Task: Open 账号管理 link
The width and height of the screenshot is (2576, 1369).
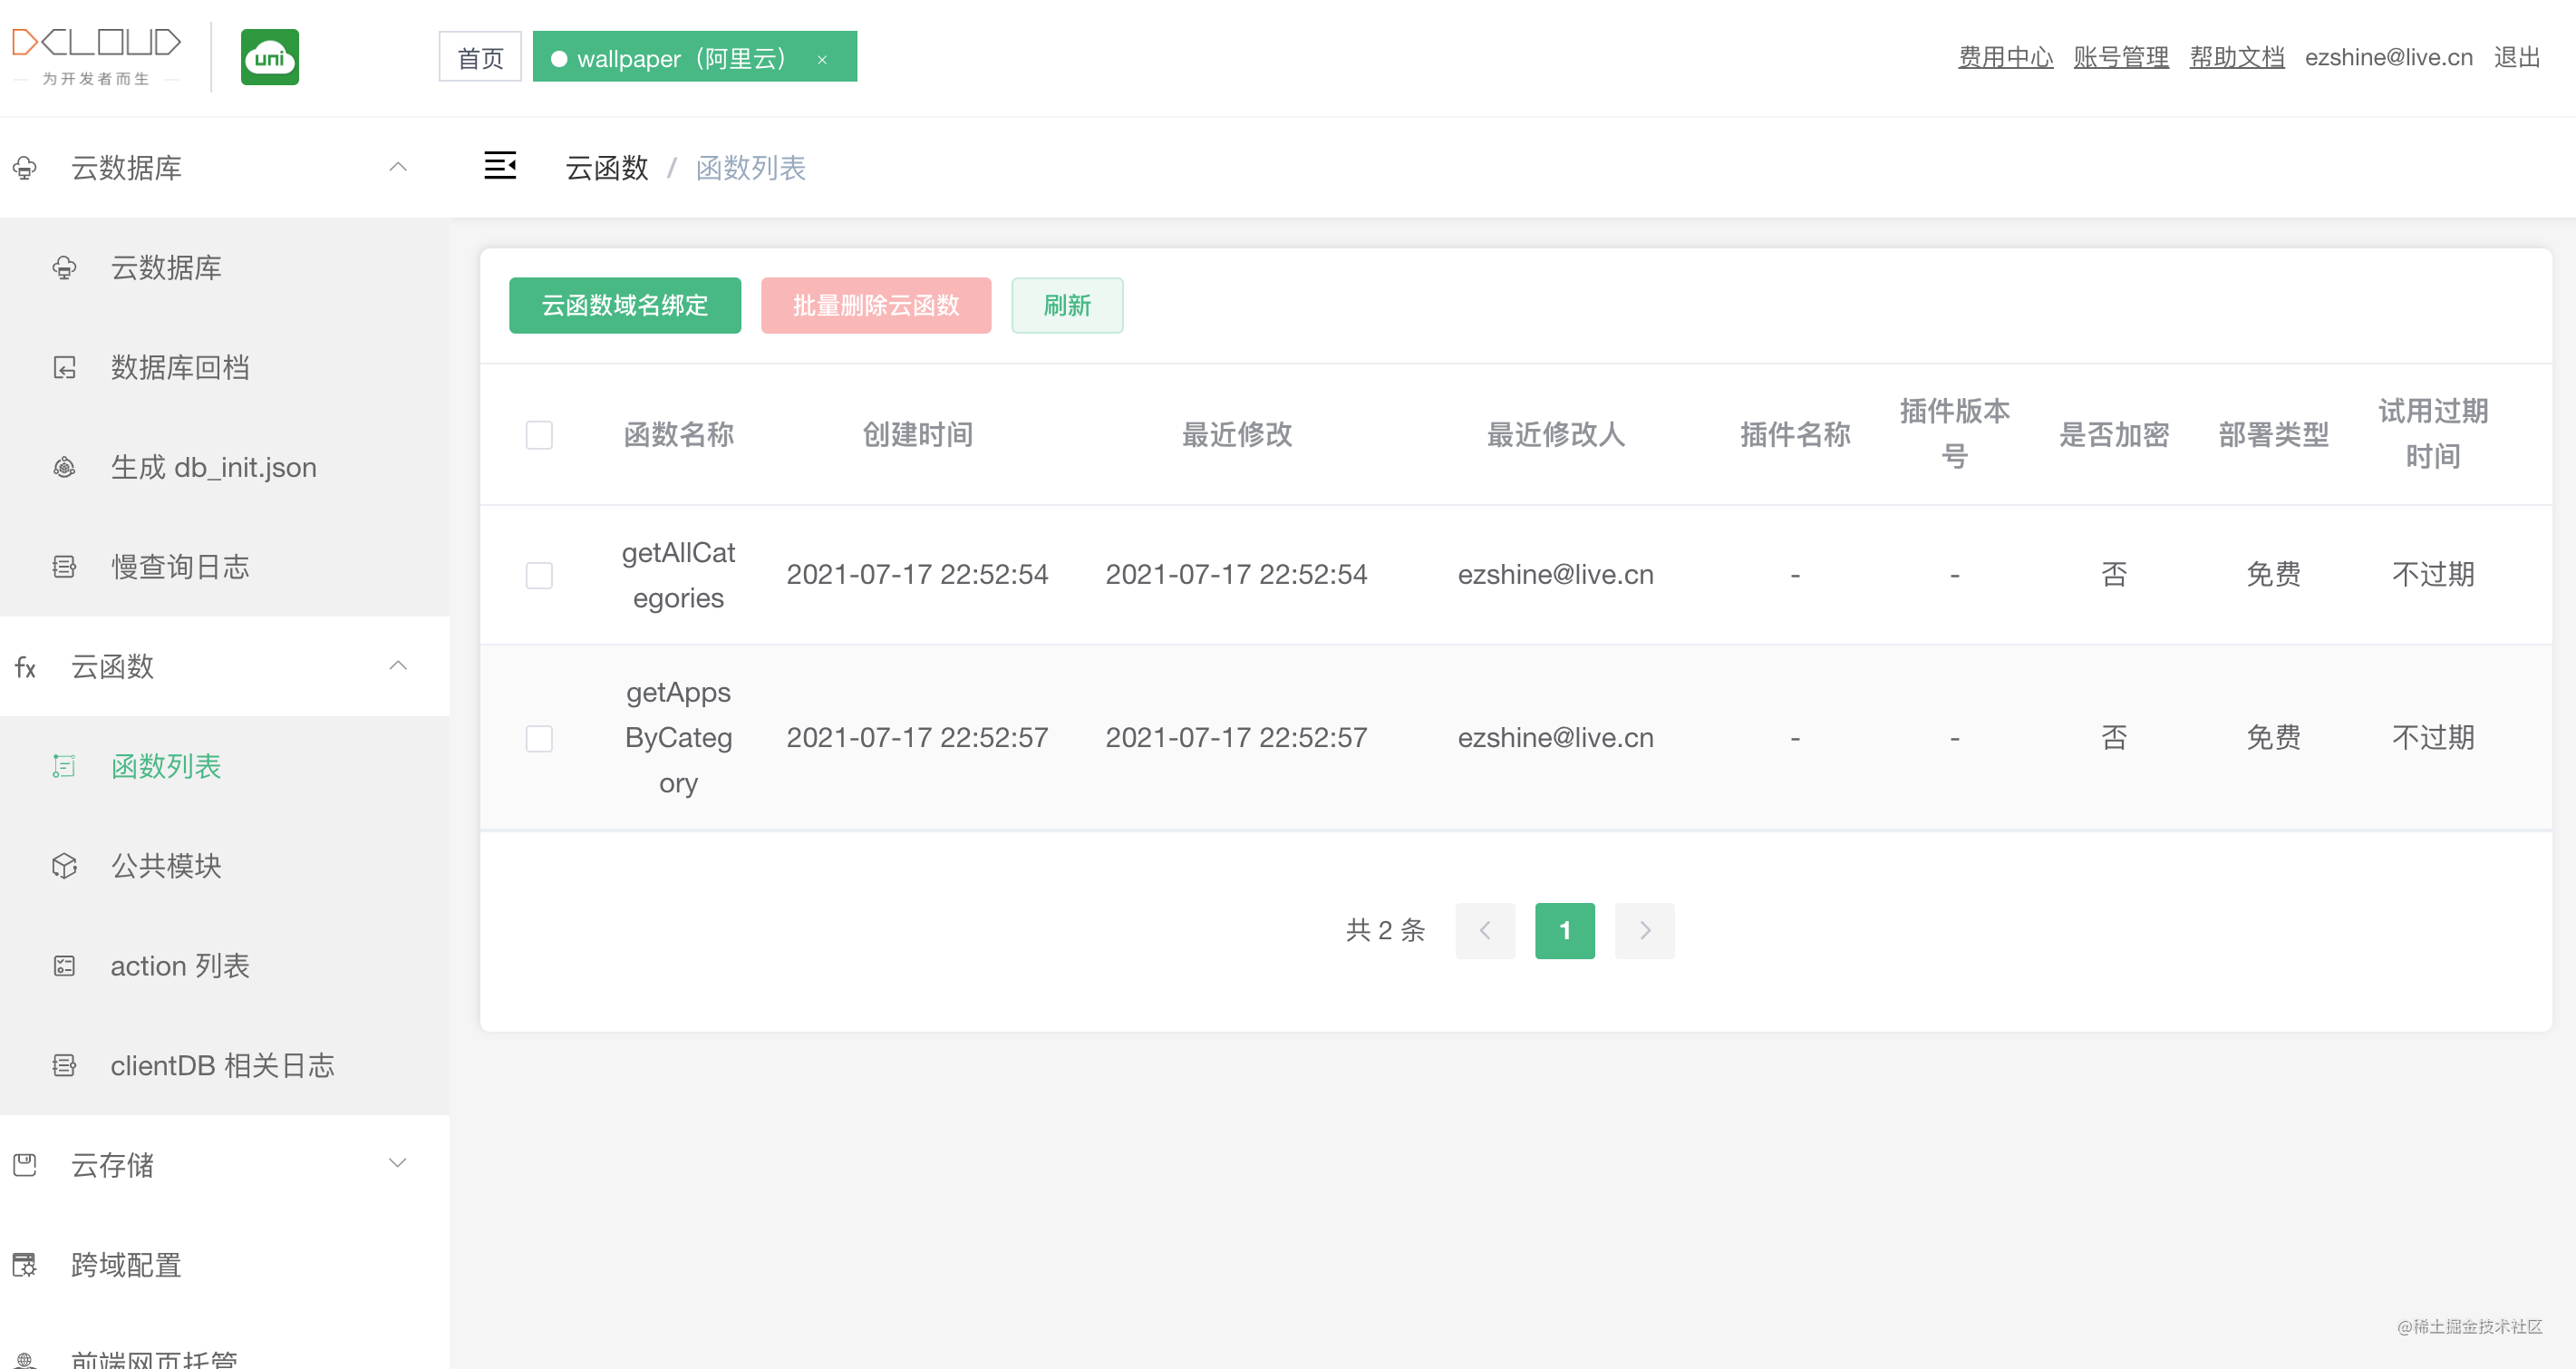Action: [x=2121, y=57]
